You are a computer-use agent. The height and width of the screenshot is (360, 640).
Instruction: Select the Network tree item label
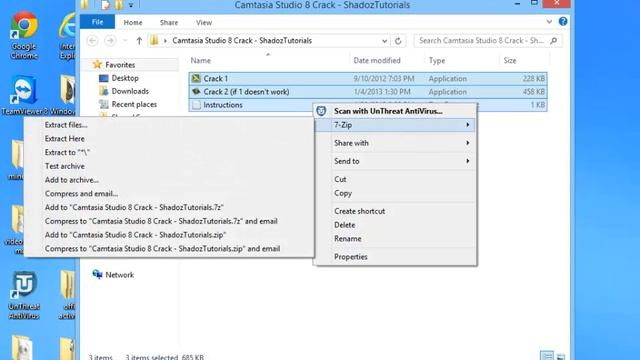coord(120,275)
